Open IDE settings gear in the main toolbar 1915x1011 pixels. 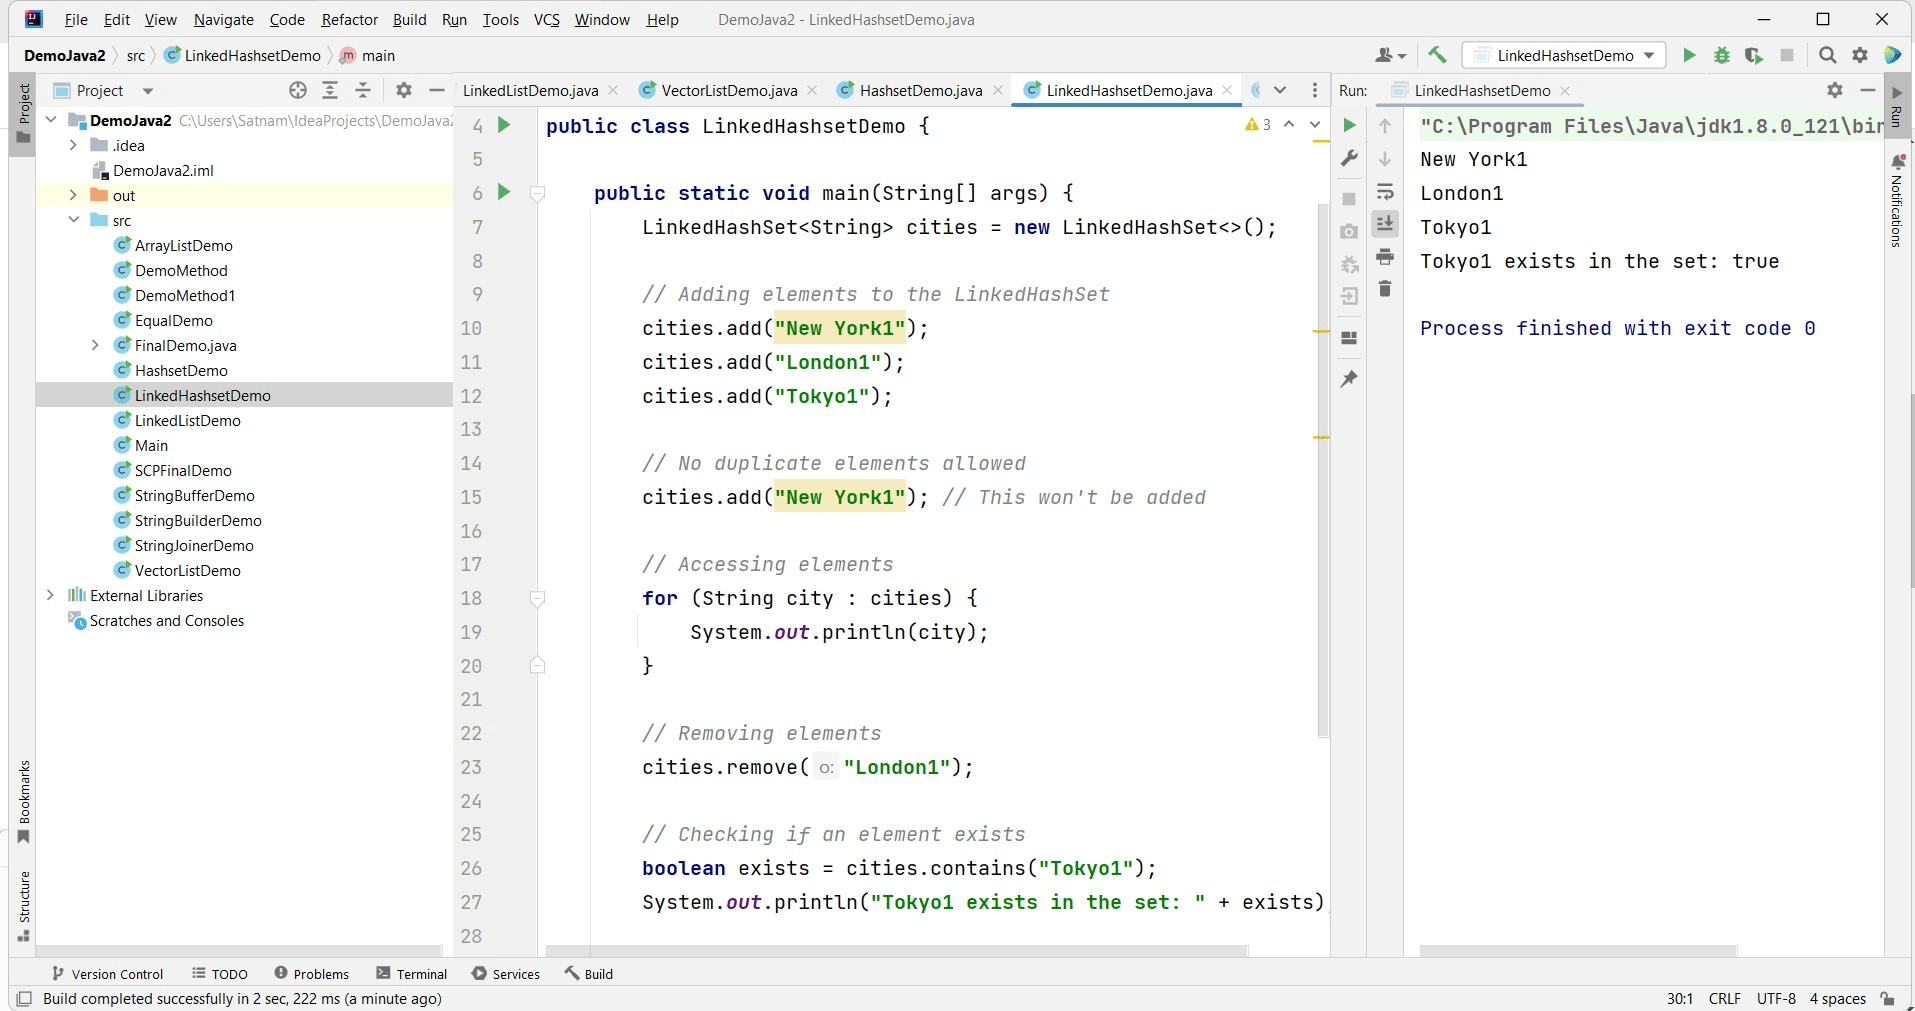pos(1860,55)
